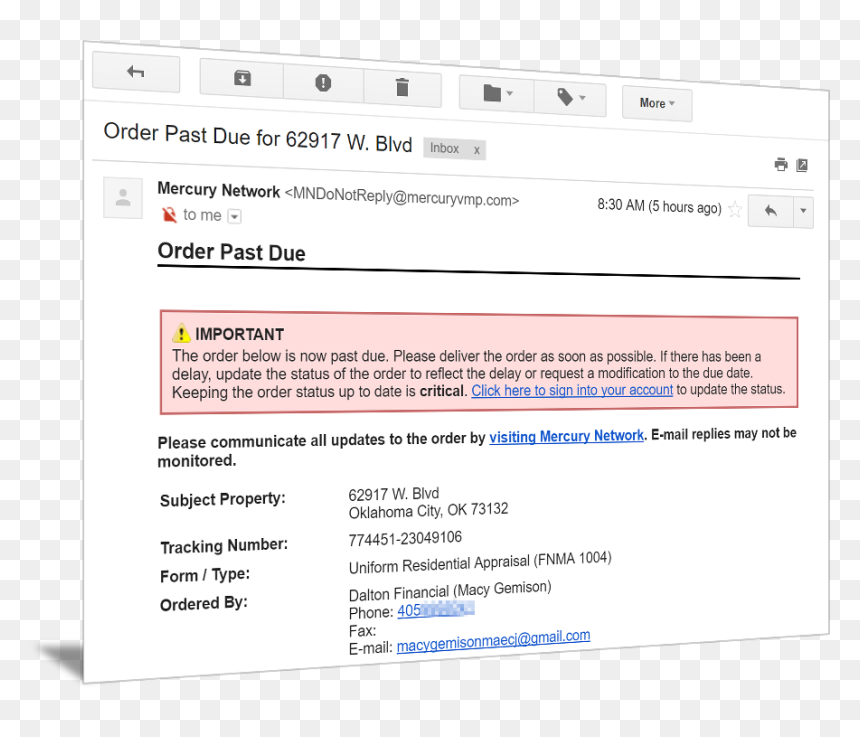860x737 pixels.
Task: Open dropdown next to reply button
Action: (803, 211)
